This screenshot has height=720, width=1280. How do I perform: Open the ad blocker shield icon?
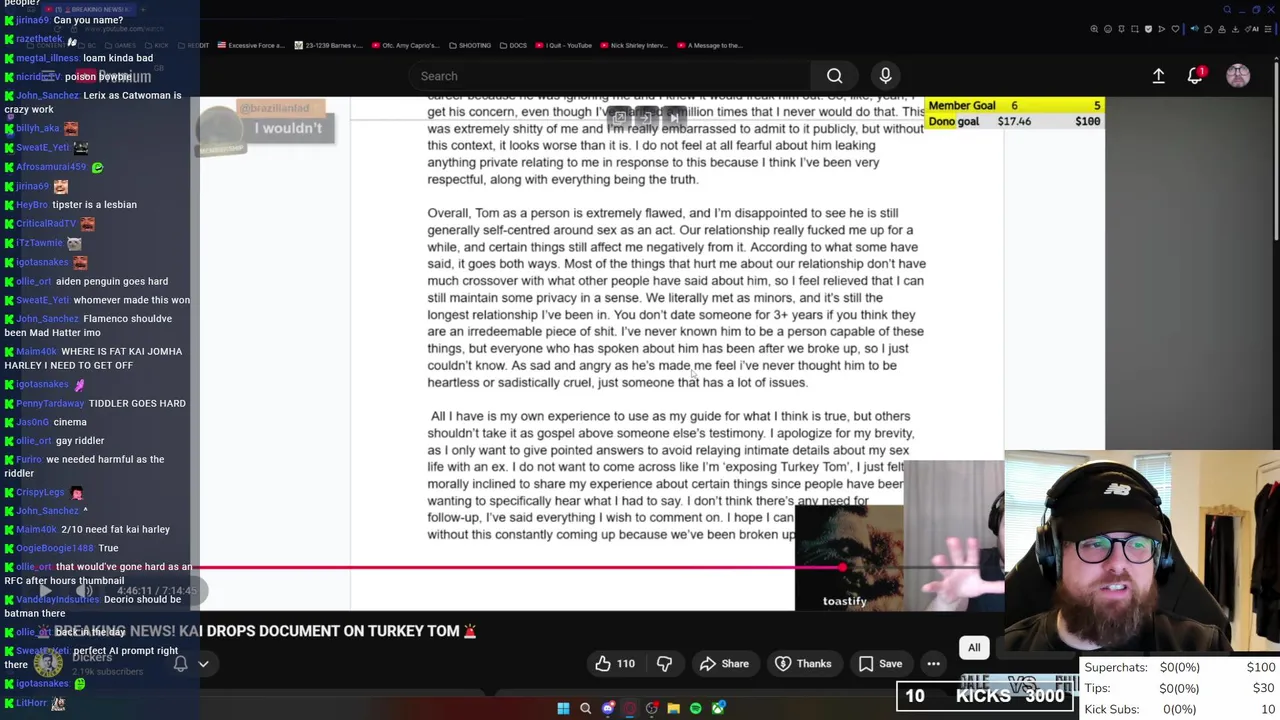click(1148, 29)
